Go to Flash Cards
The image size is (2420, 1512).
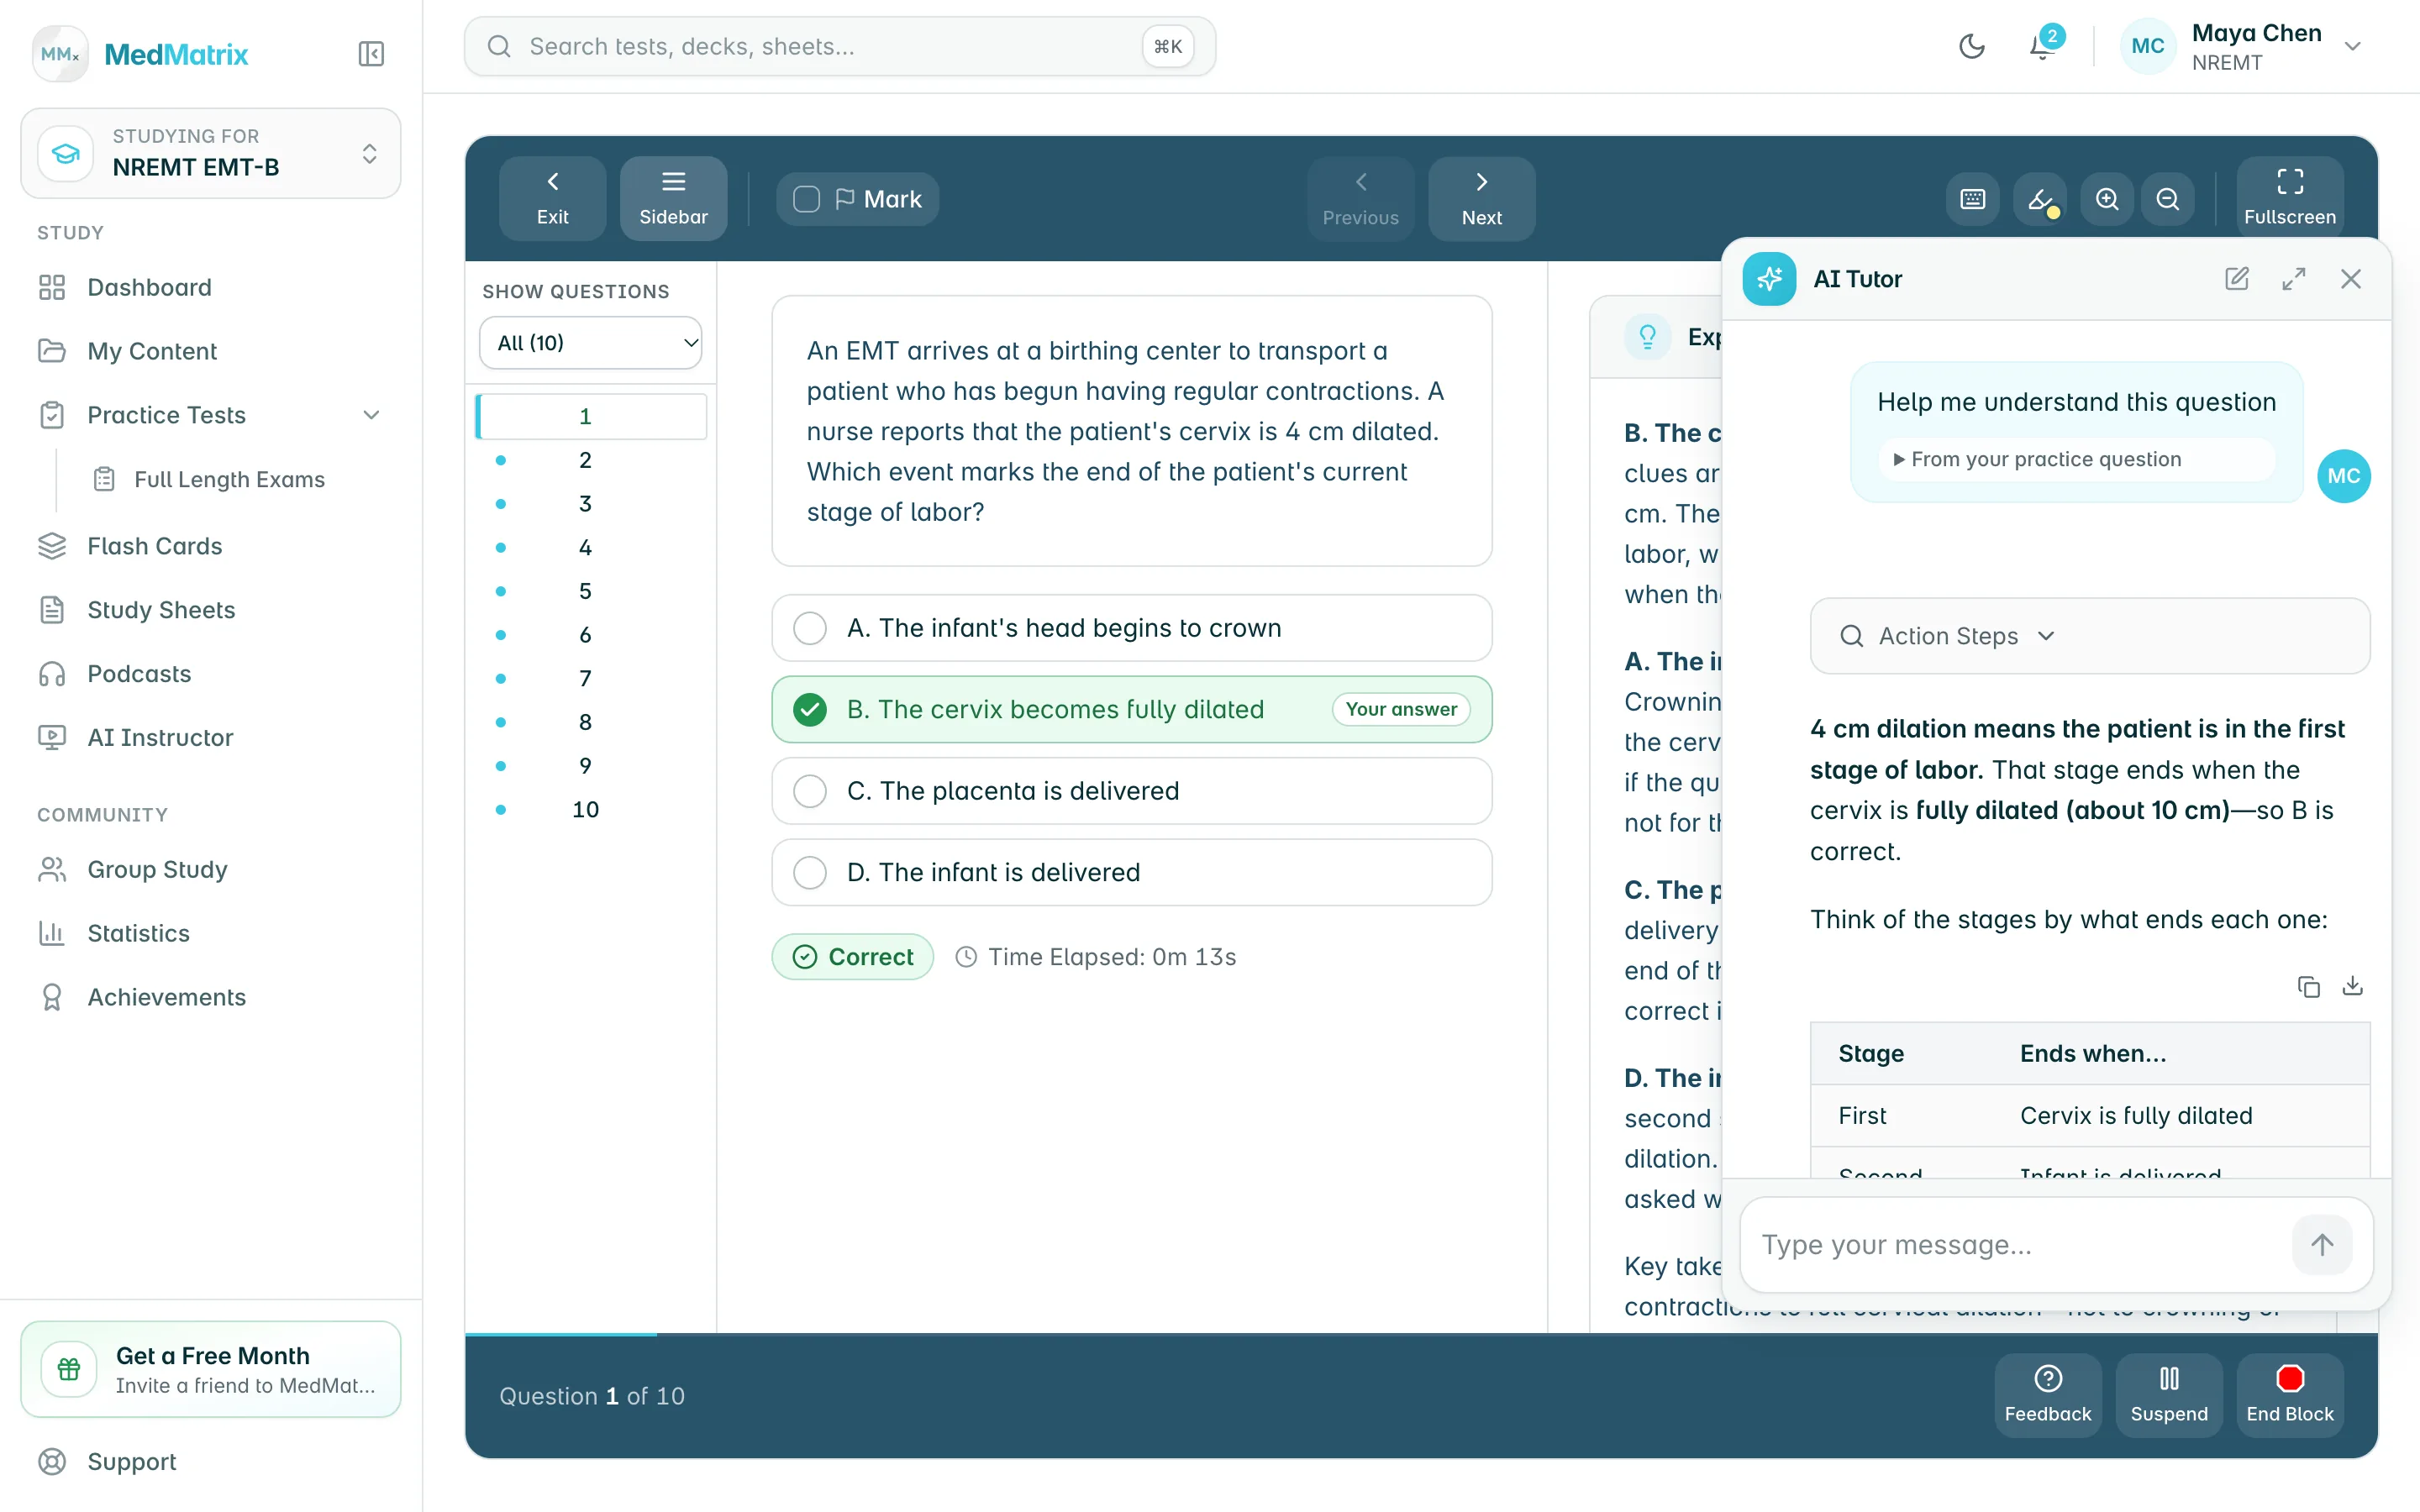click(x=211, y=546)
